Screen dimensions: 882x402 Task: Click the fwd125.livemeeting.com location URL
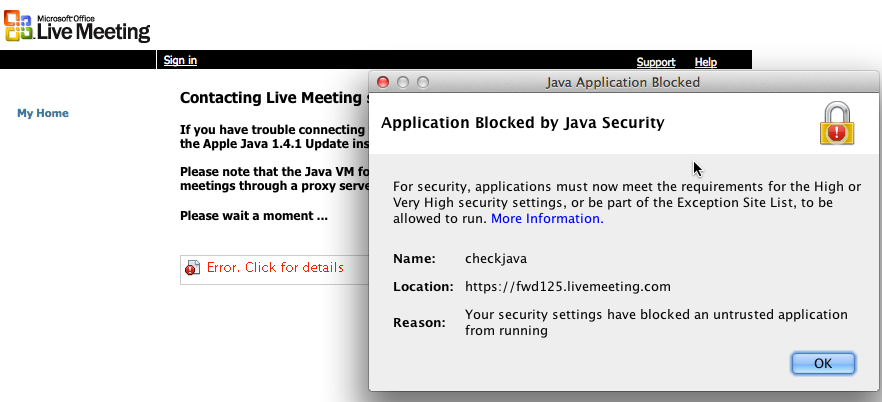568,287
